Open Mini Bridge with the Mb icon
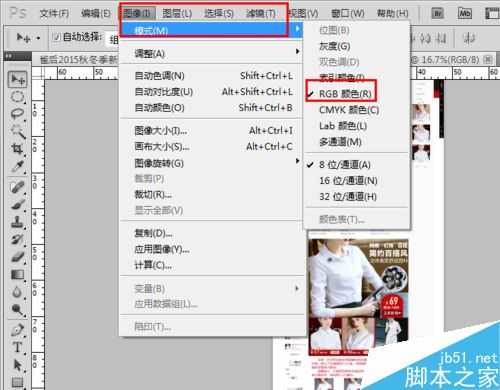The image size is (500, 390). (465, 14)
